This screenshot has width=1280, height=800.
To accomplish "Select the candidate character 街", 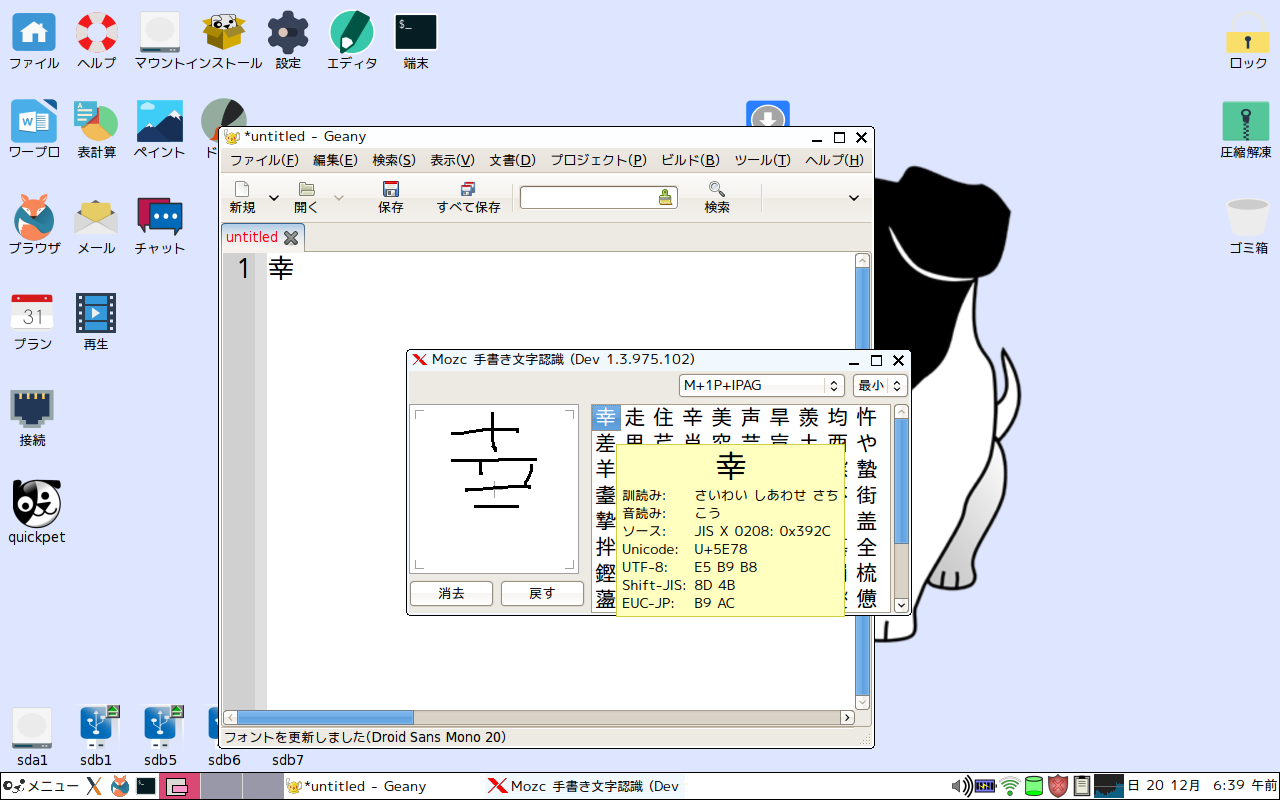I will (x=866, y=495).
